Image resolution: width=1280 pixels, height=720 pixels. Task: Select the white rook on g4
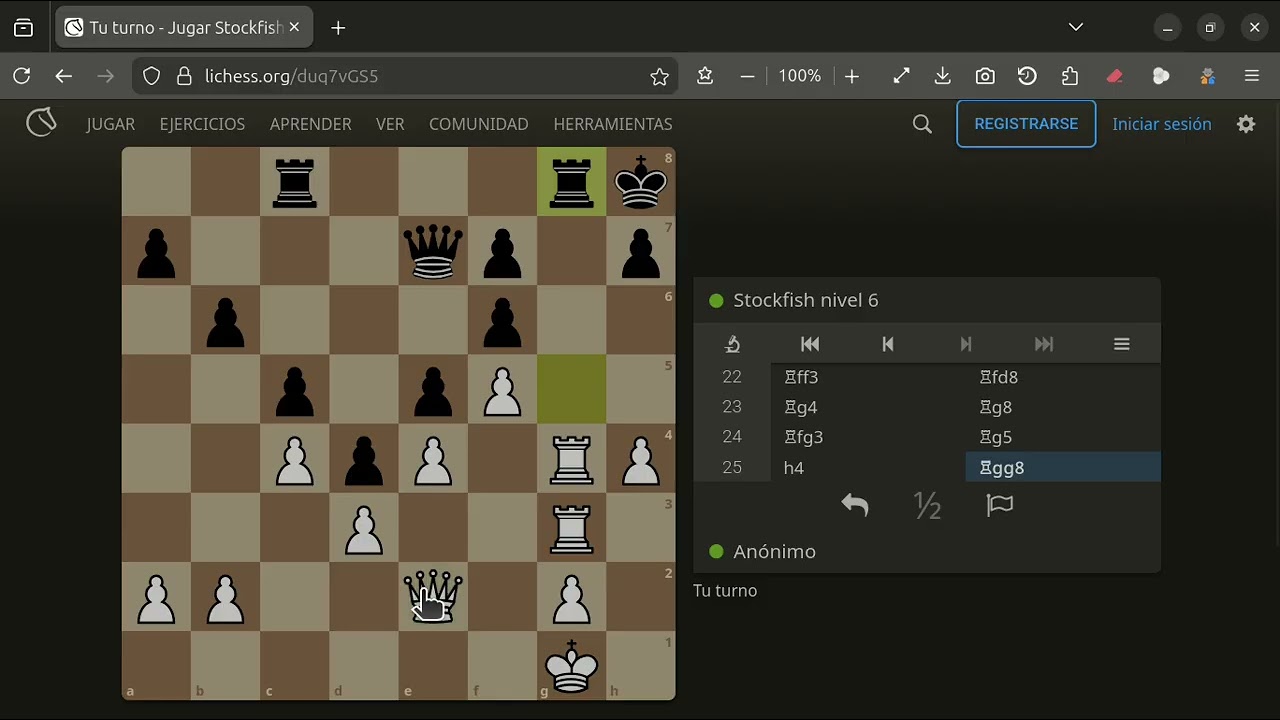(x=571, y=459)
